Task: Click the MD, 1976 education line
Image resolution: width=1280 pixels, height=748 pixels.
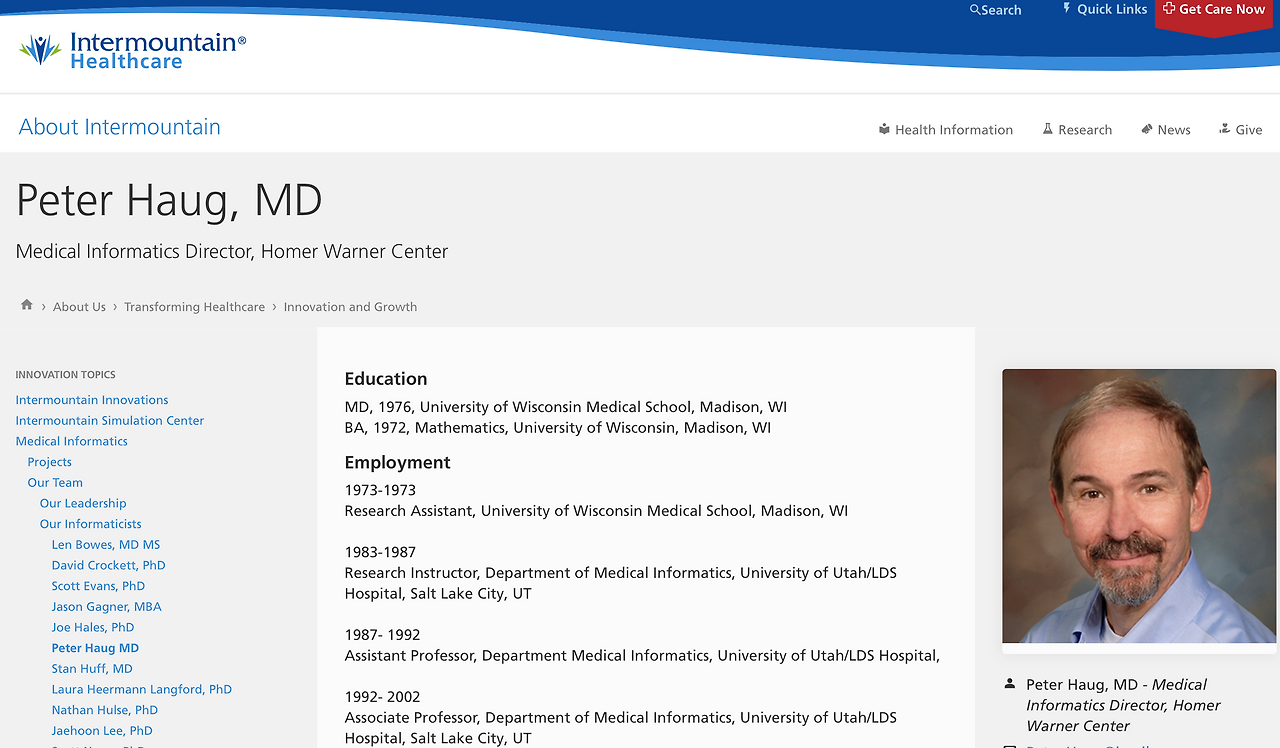Action: coord(566,407)
